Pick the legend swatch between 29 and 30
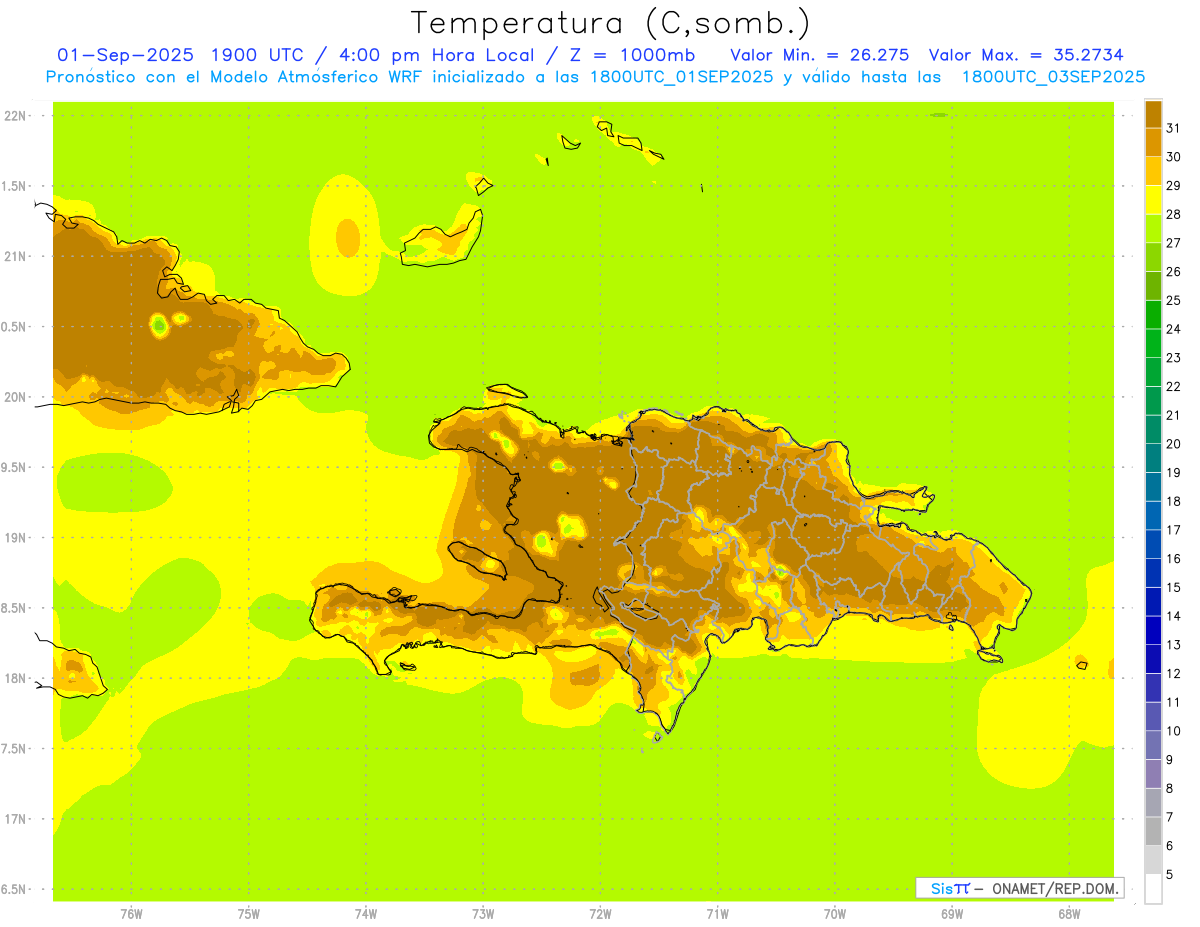1200x927 pixels. pos(1153,171)
